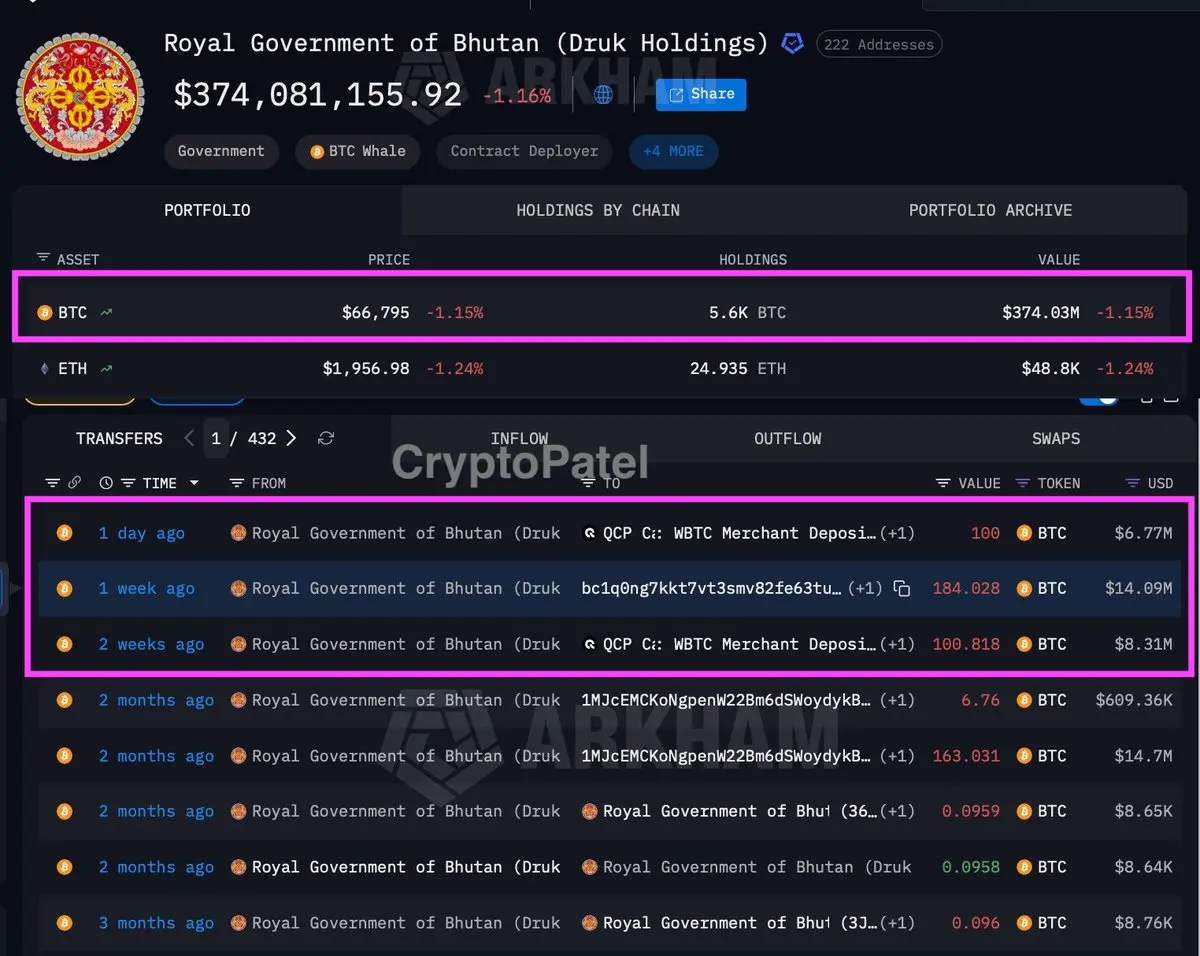
Task: Open Royal Government of Bhutan (36… recipient
Action: click(741, 811)
